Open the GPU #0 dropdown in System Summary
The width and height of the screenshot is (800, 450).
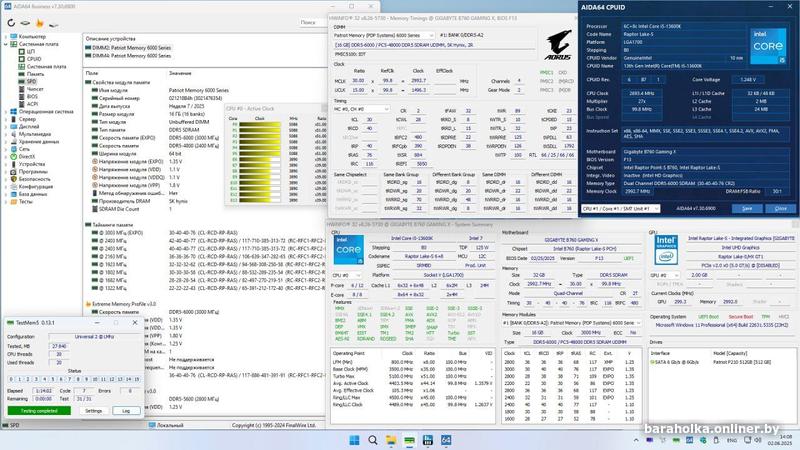[665, 275]
